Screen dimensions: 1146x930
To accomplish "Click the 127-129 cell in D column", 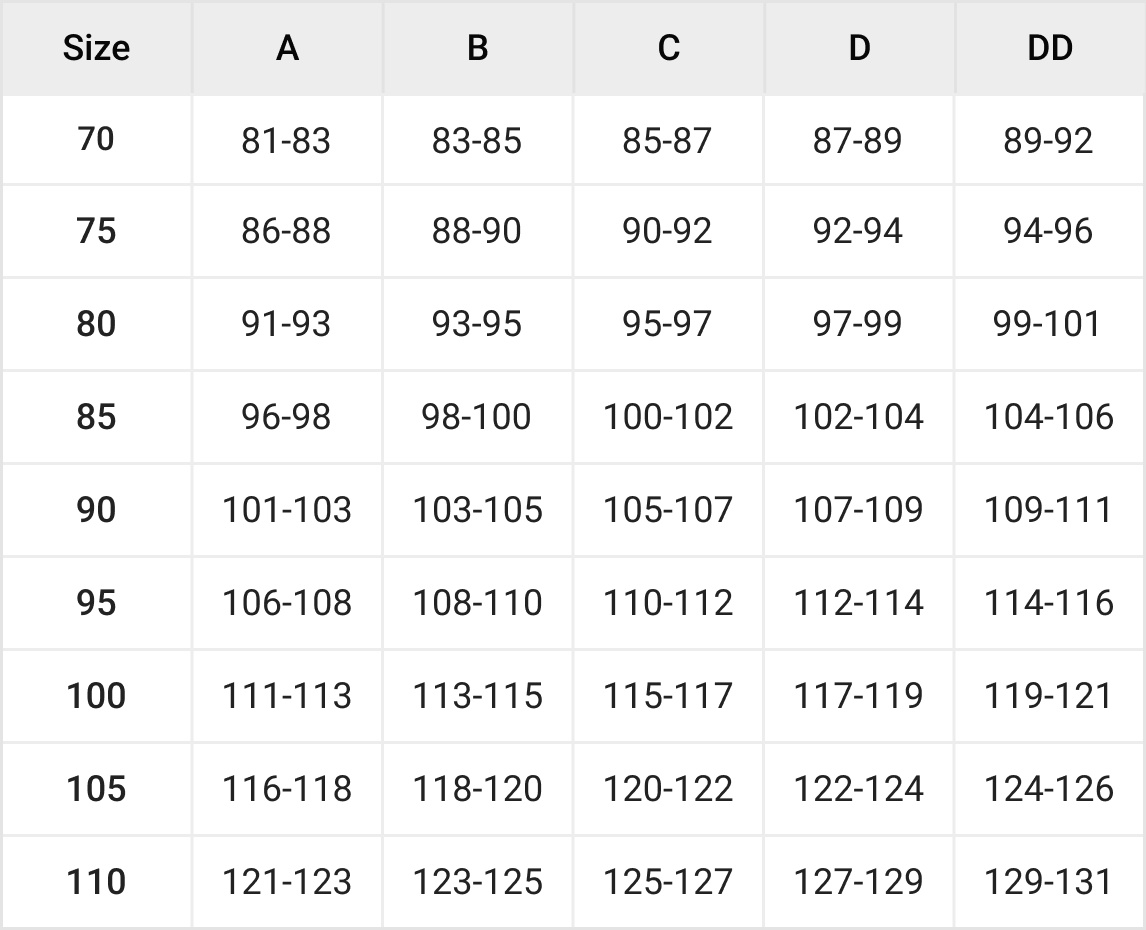I will [x=858, y=882].
